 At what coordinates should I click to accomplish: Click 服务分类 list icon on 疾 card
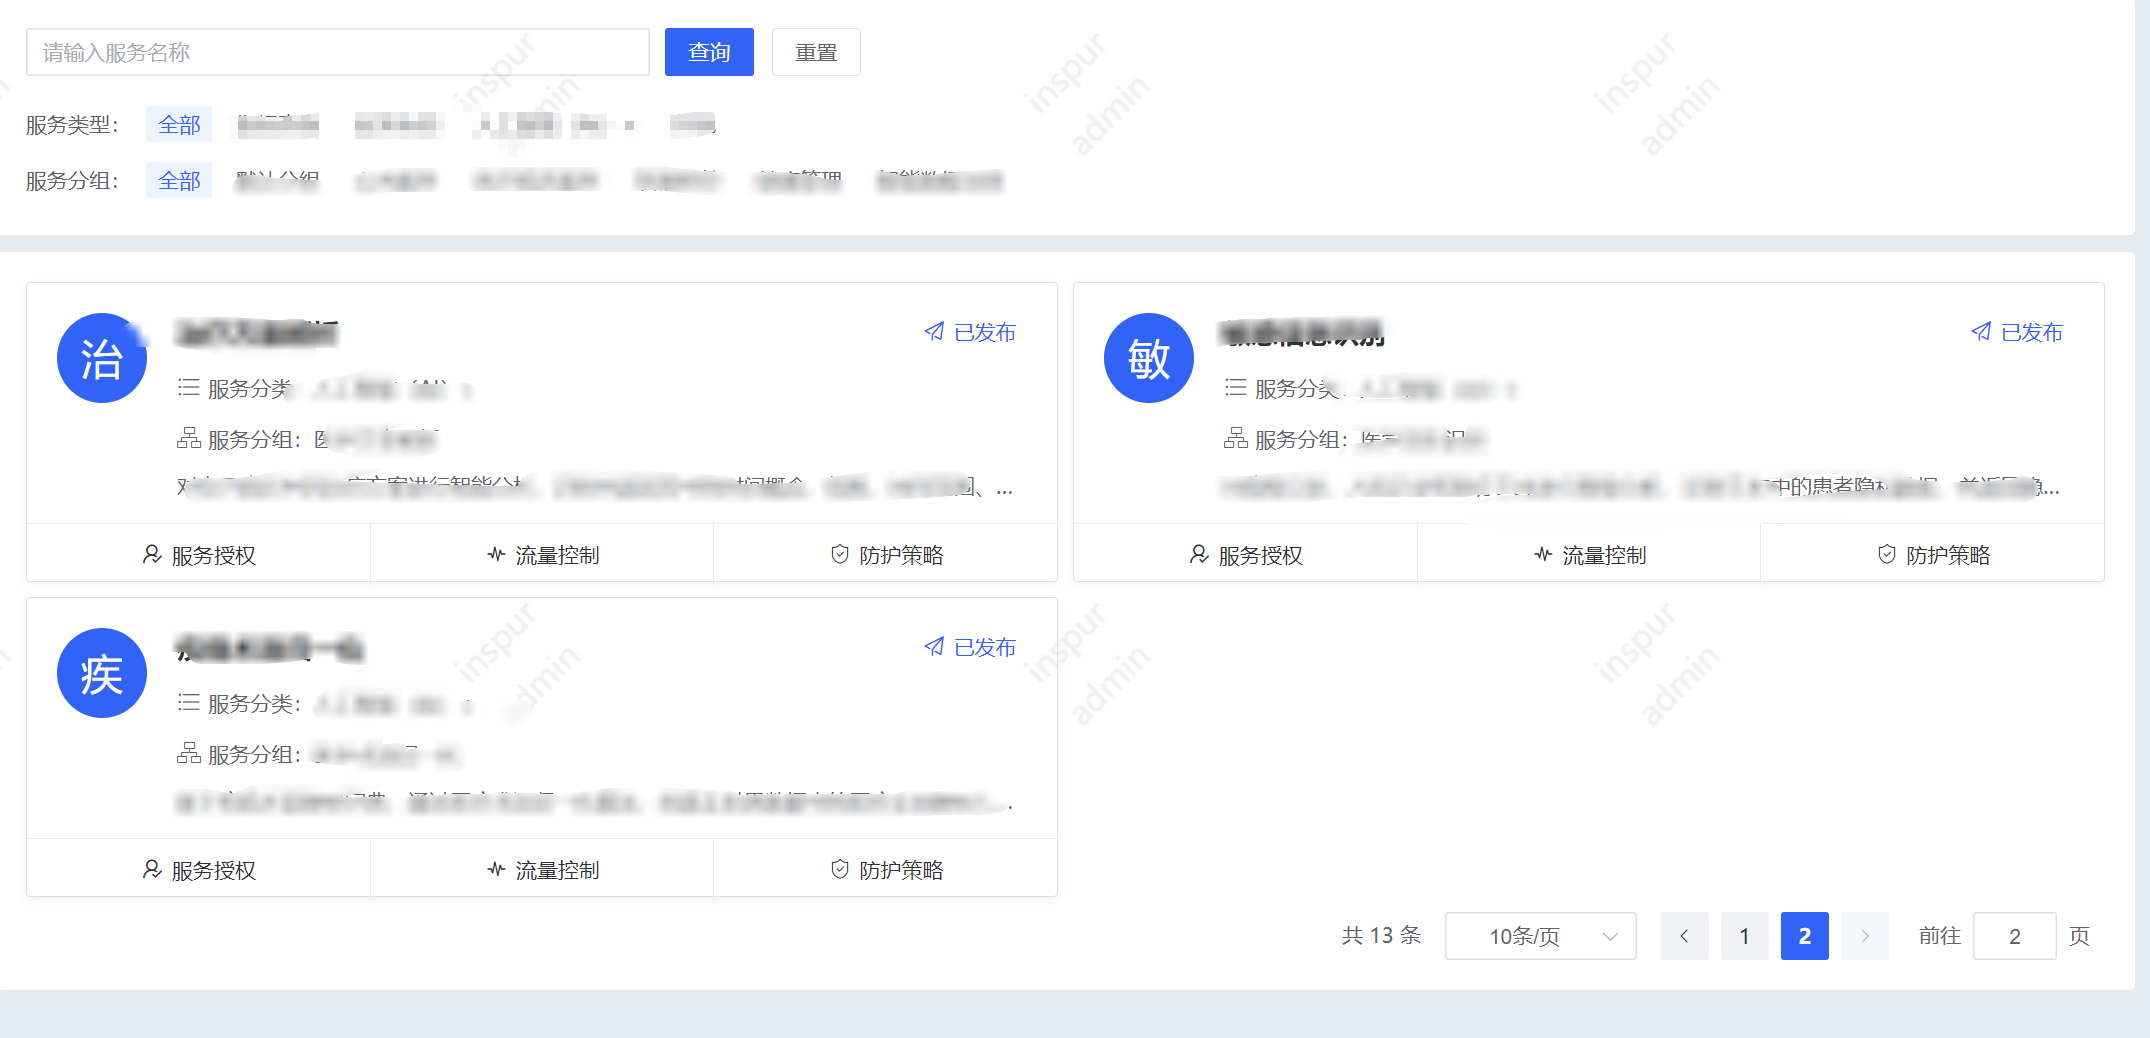click(189, 702)
